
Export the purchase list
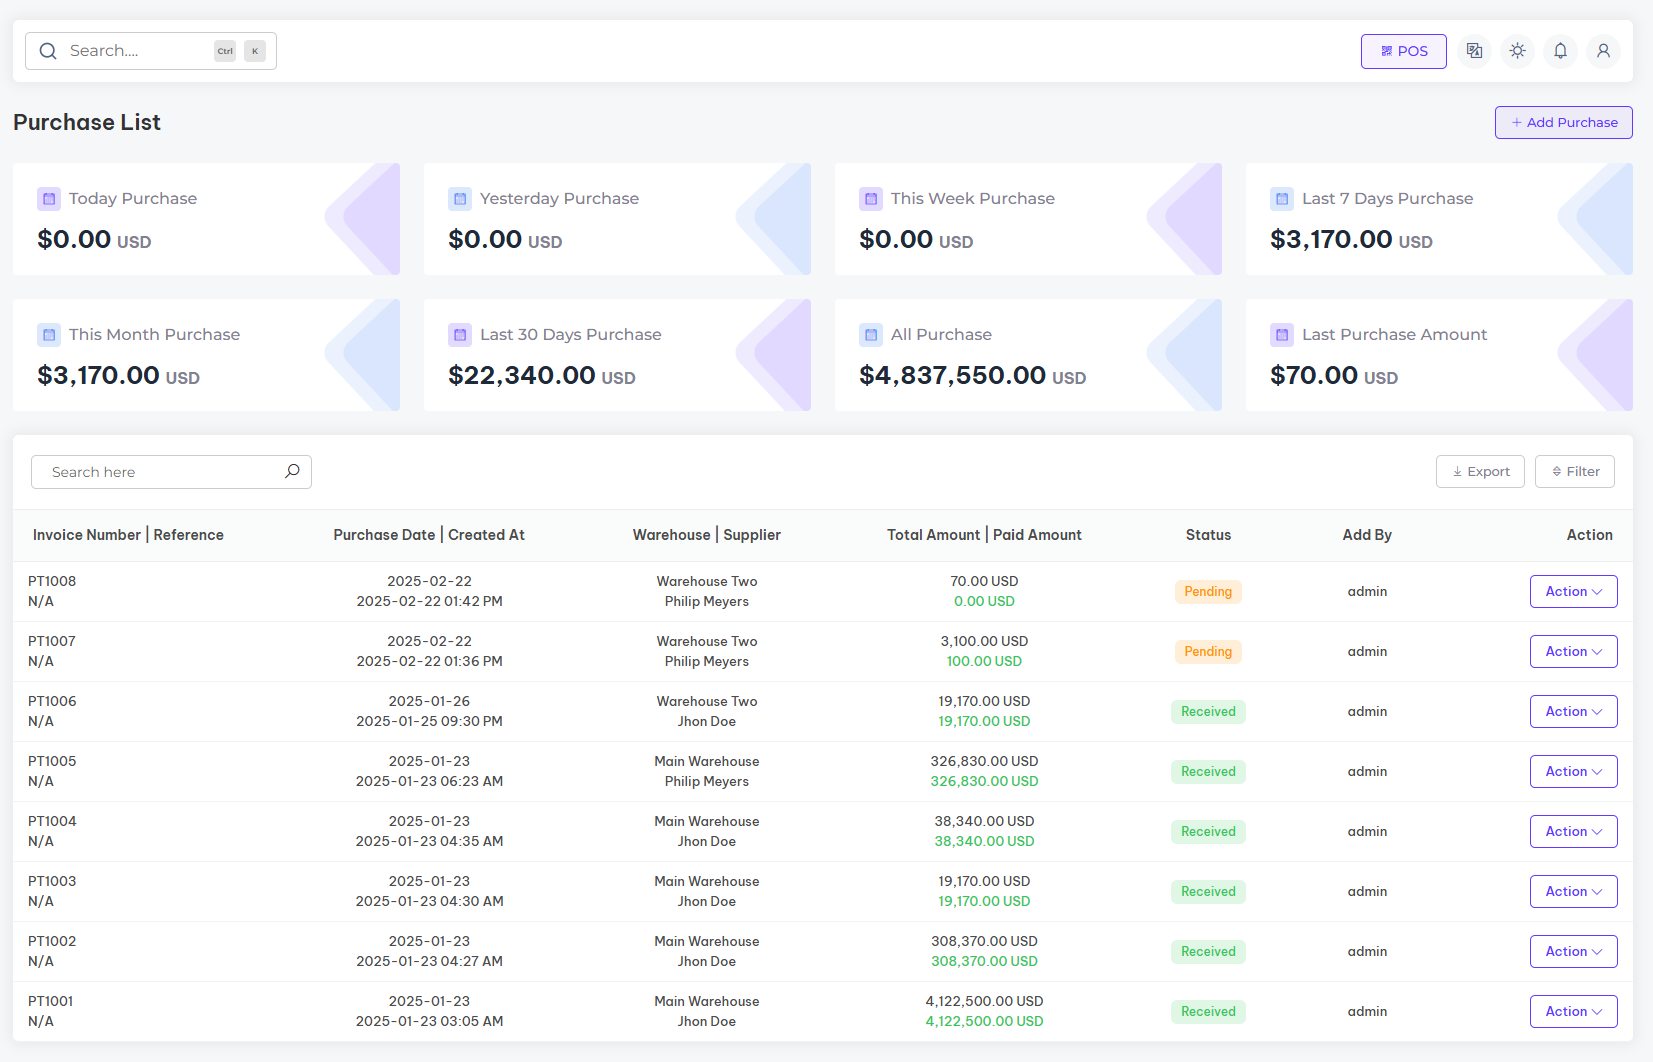pyautogui.click(x=1480, y=472)
